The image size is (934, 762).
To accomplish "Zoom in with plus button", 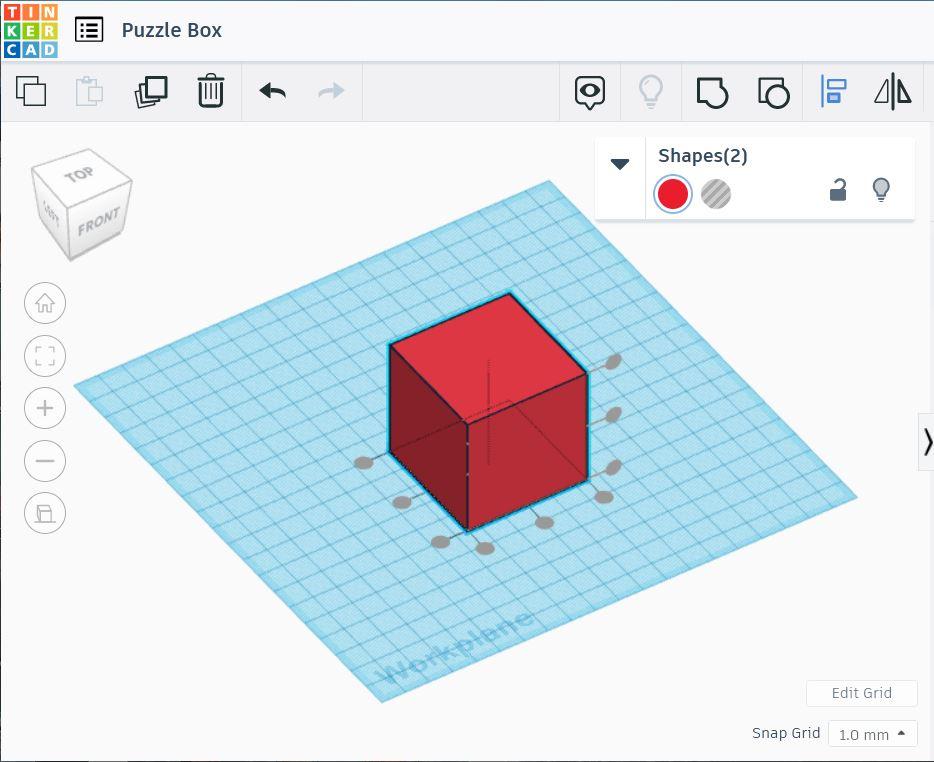I will [x=45, y=408].
